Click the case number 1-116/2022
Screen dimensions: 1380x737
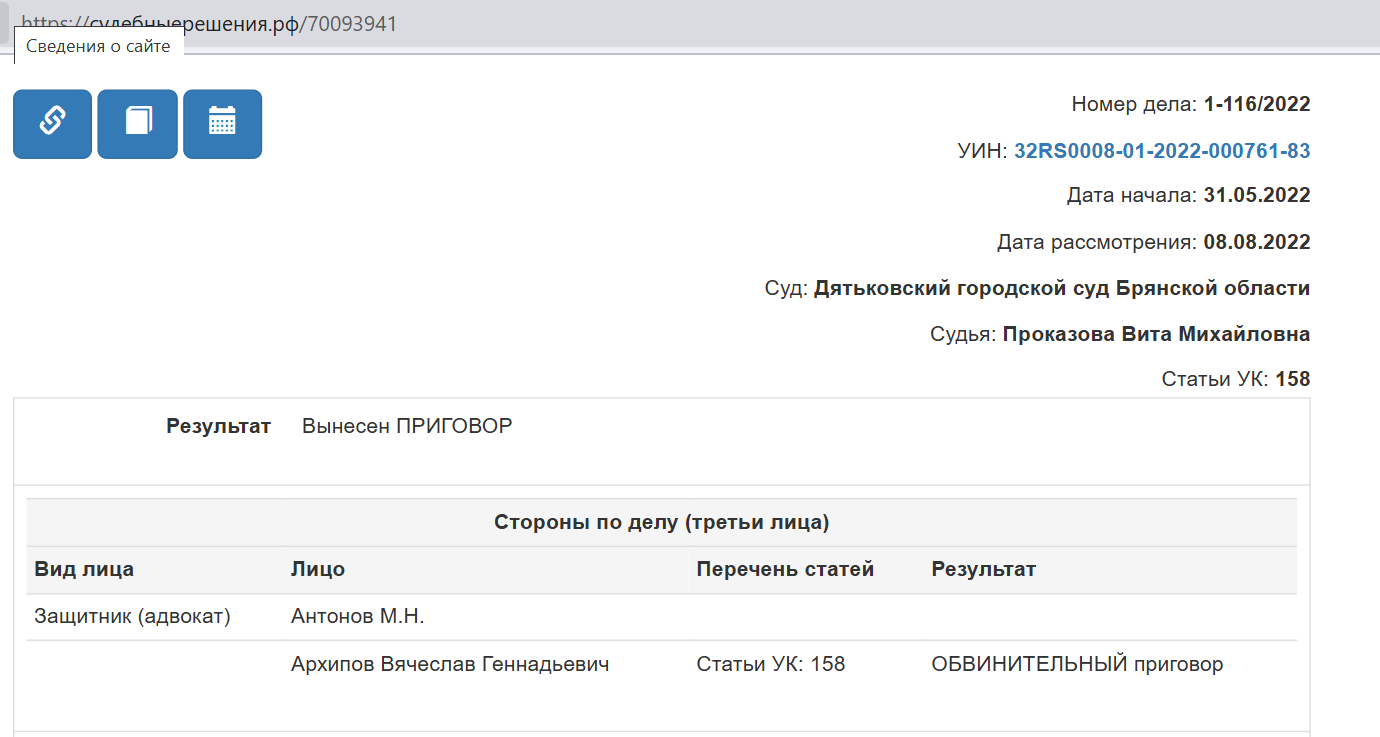click(x=1257, y=104)
